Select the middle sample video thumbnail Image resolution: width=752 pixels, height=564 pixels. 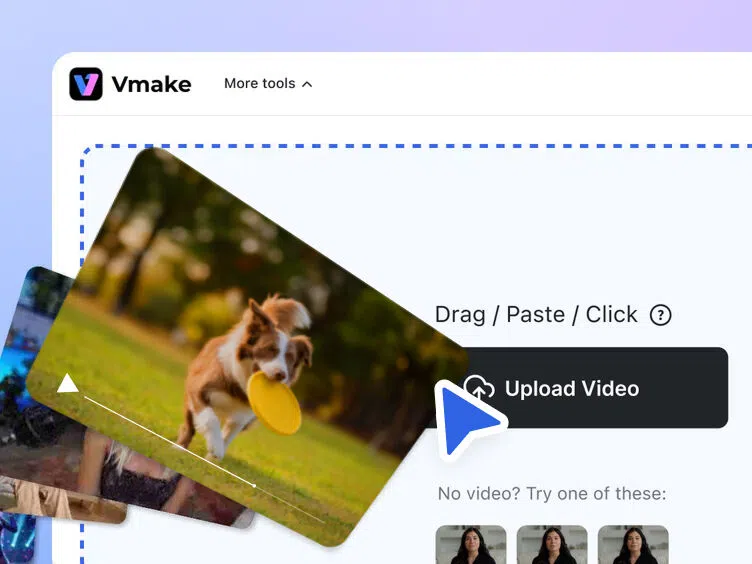[x=552, y=544]
